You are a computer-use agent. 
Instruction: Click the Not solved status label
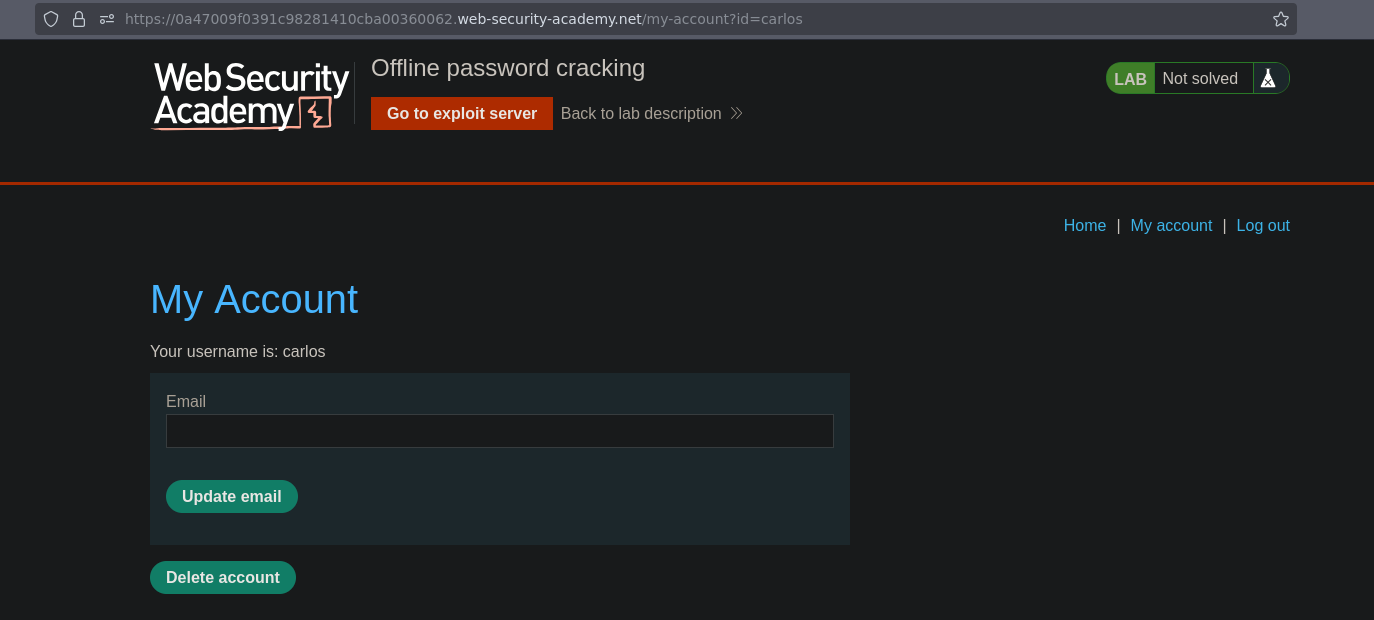tap(1200, 78)
